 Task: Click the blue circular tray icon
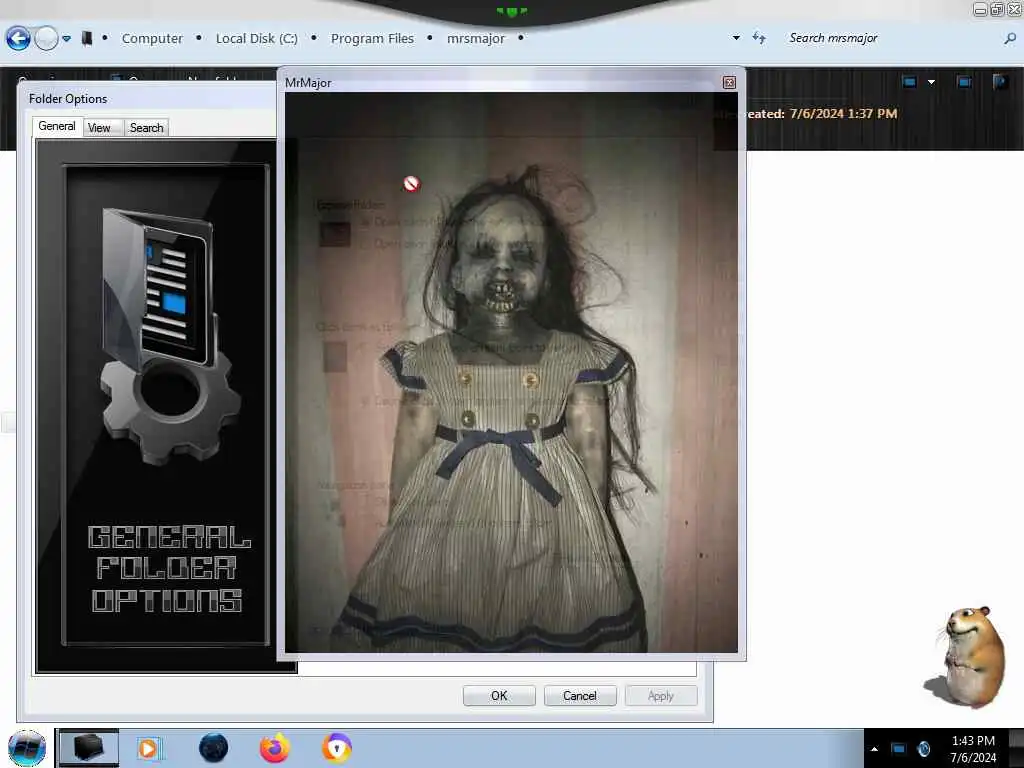pos(923,749)
